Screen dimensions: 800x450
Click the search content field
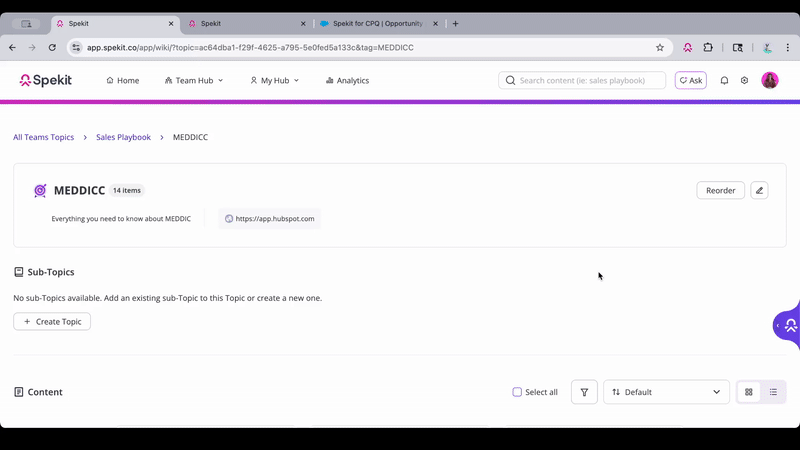582,80
